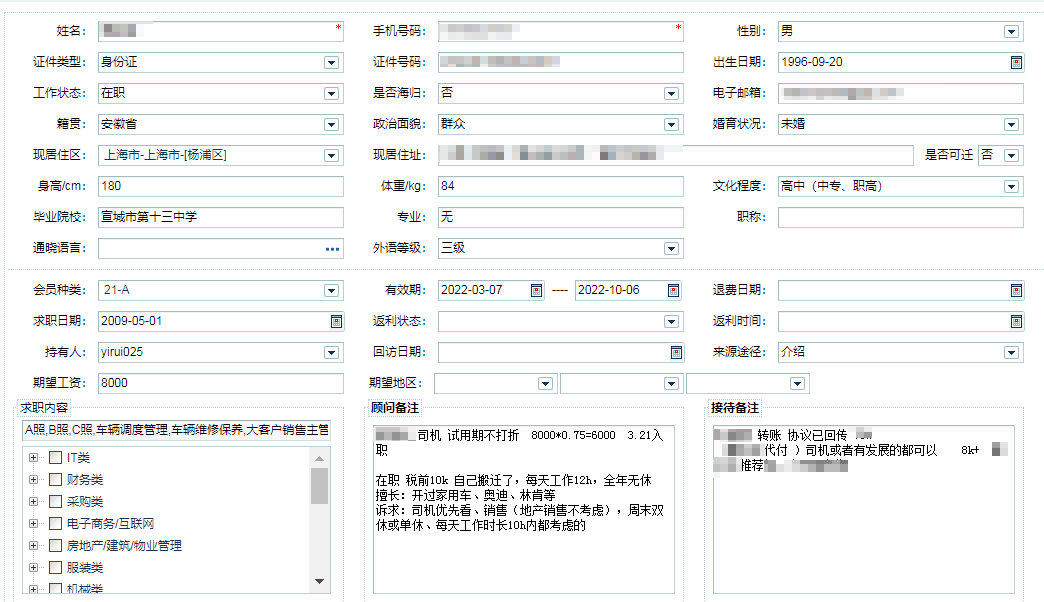This screenshot has width=1044, height=602.
Task: Click into the 手机号码 input field
Action: tap(561, 31)
